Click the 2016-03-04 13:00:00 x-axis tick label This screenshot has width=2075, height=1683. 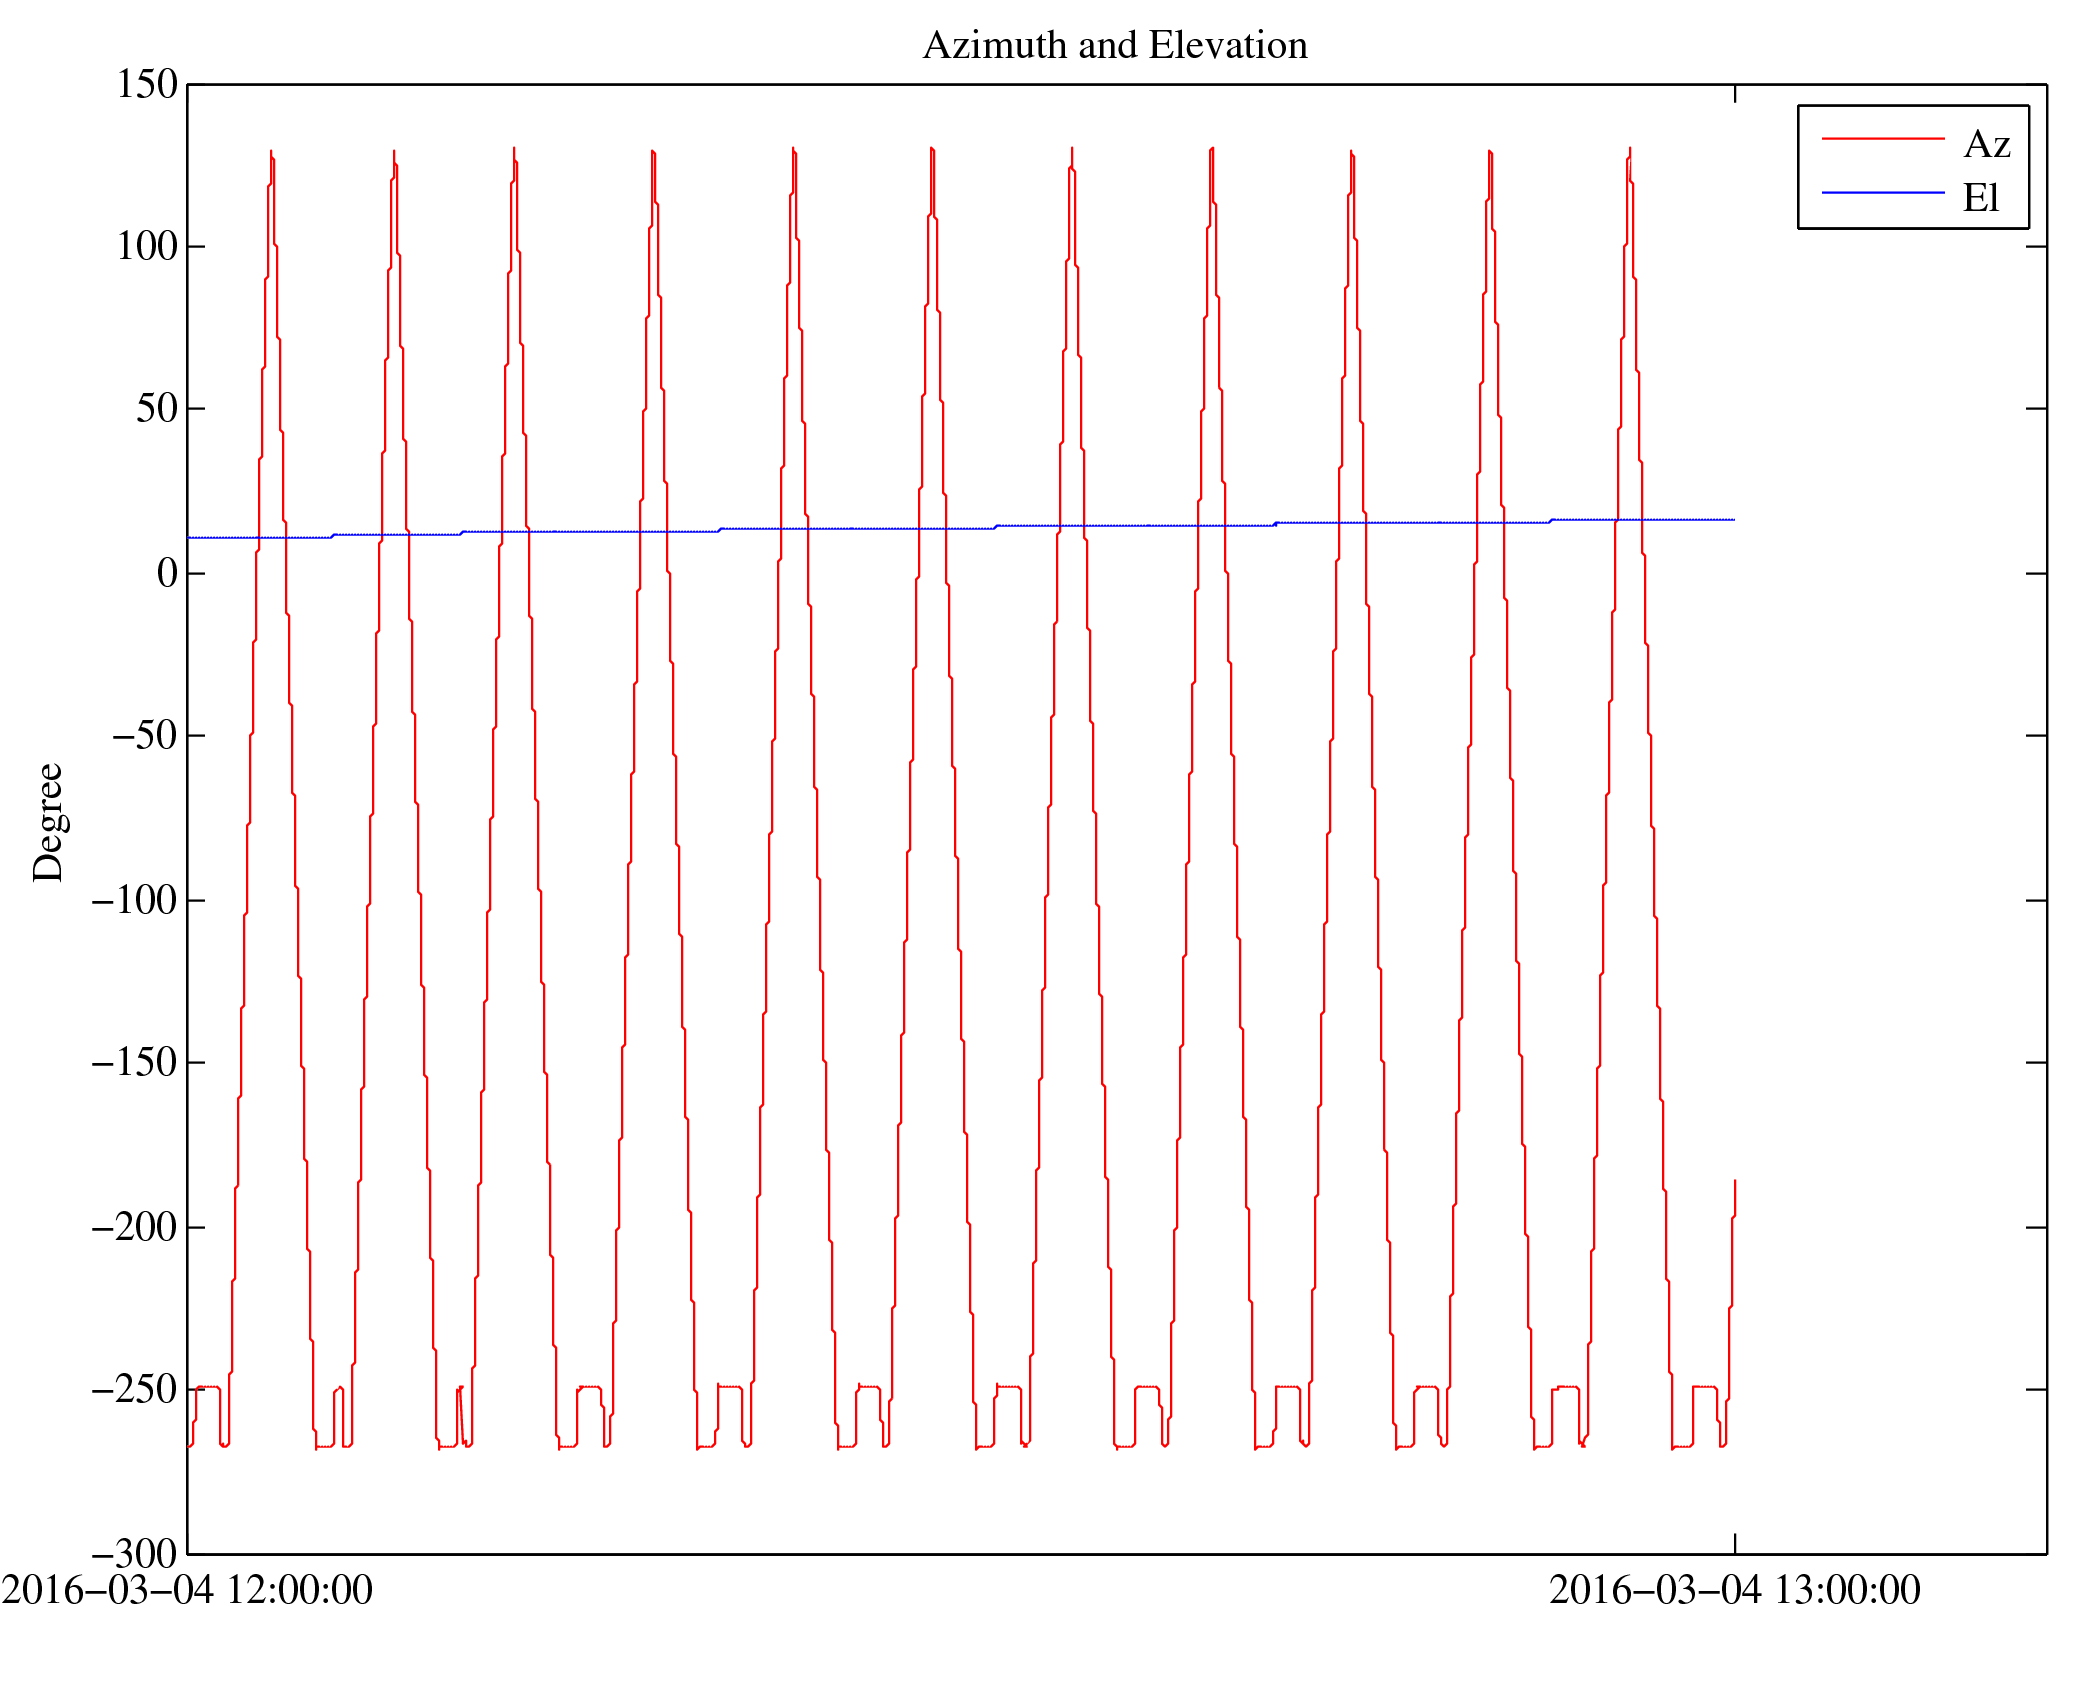(1734, 1590)
